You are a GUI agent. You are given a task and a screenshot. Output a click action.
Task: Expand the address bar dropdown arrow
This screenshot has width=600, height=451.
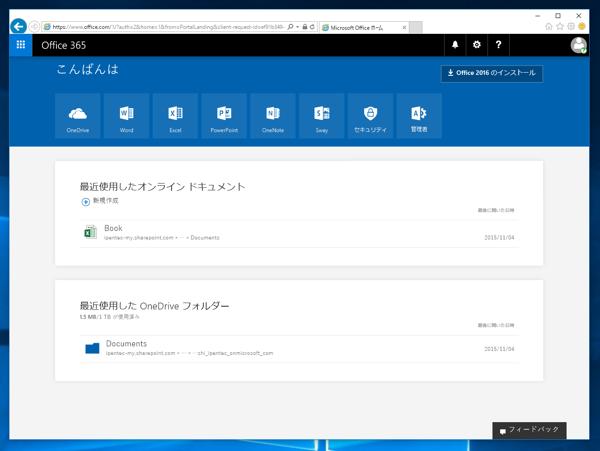click(298, 27)
